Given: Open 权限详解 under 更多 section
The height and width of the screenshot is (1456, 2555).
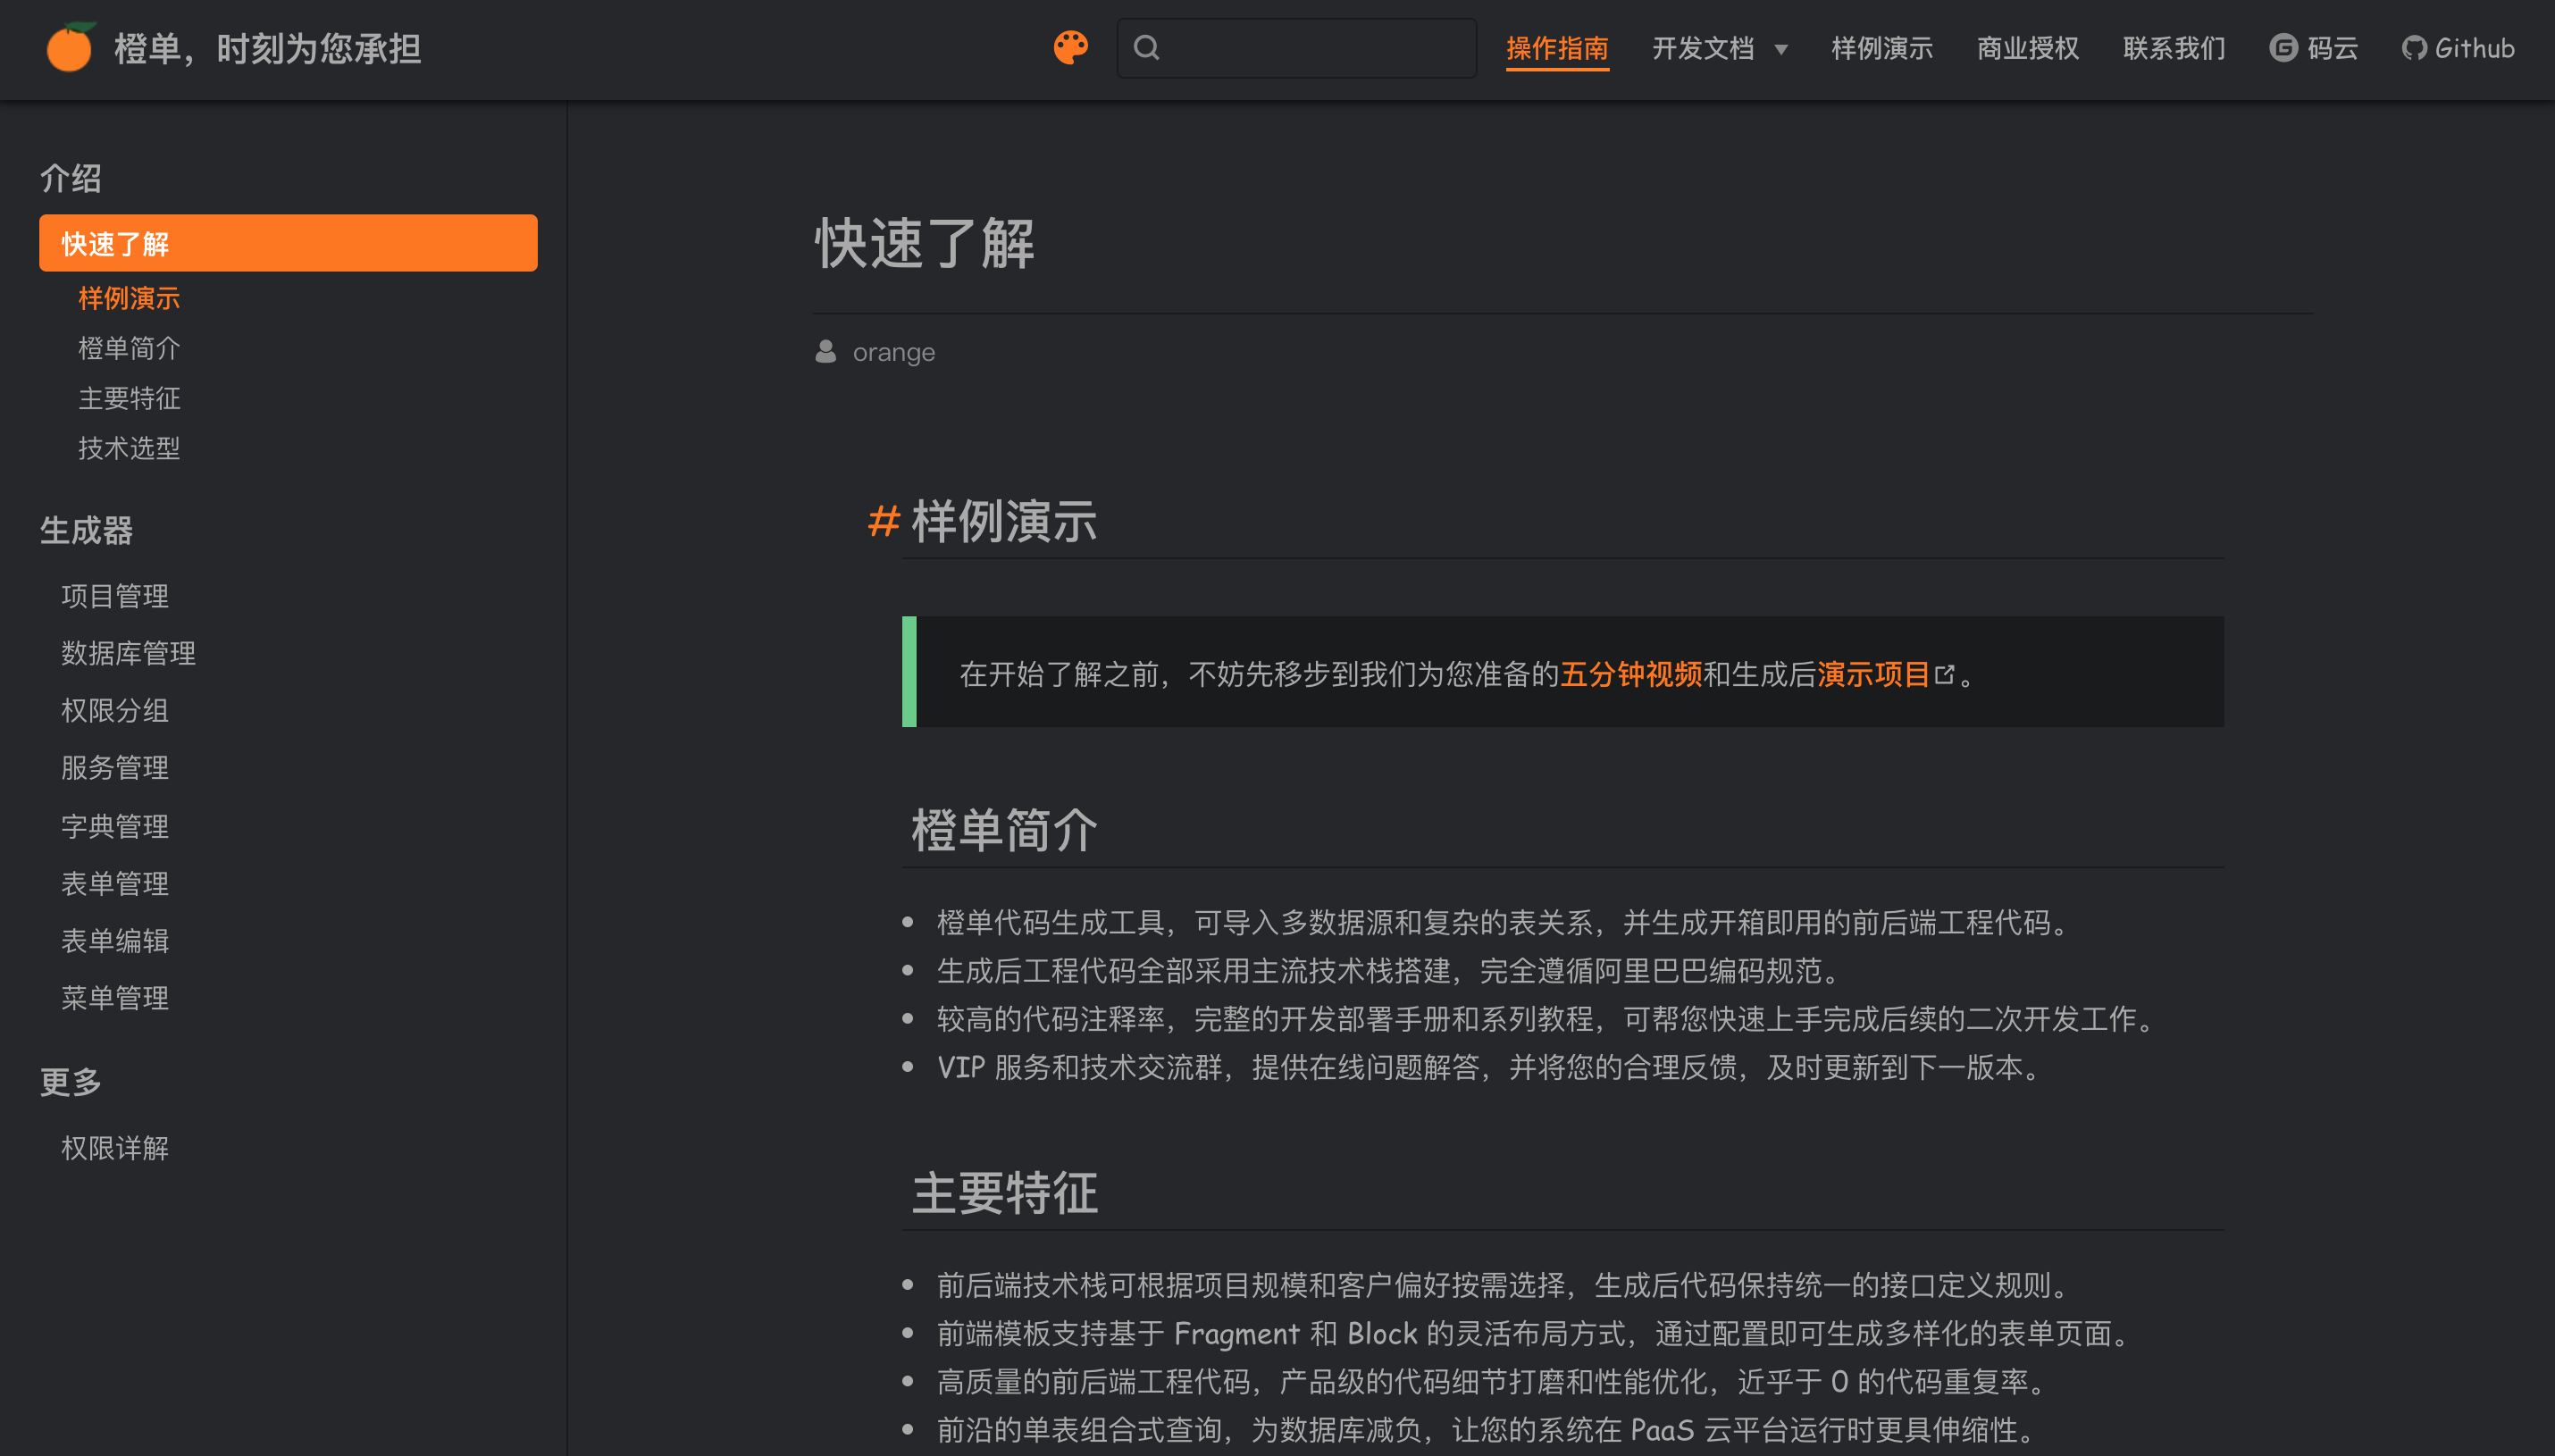Looking at the screenshot, I should (115, 1148).
